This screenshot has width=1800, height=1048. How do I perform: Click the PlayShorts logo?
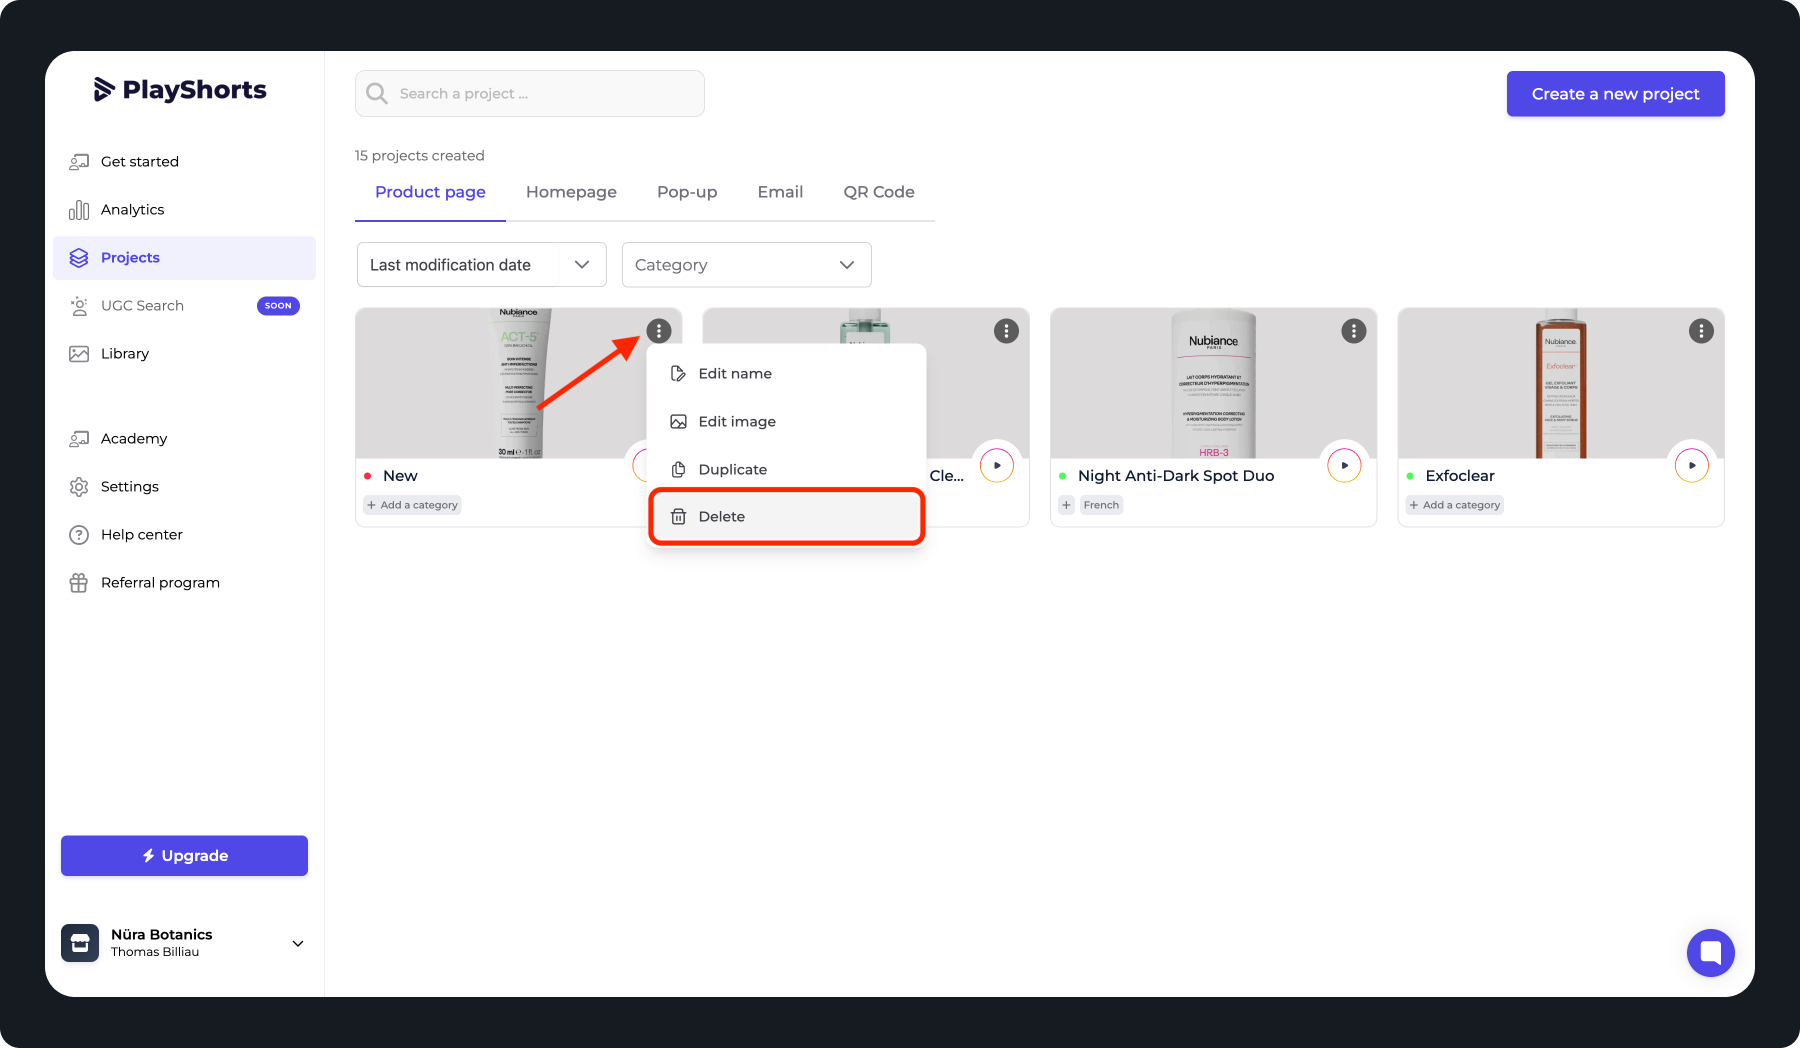180,90
